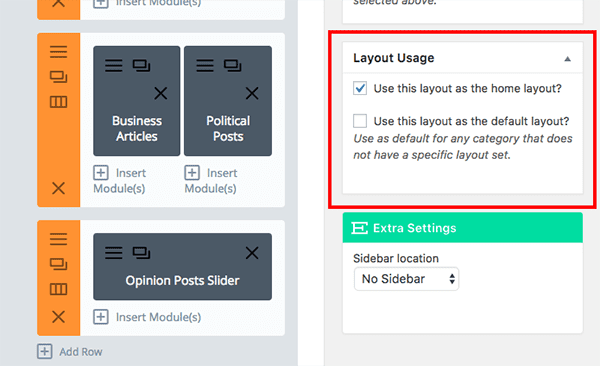
Task: Click drag handle icon of Opinion Posts Slider row
Action: coord(59,239)
